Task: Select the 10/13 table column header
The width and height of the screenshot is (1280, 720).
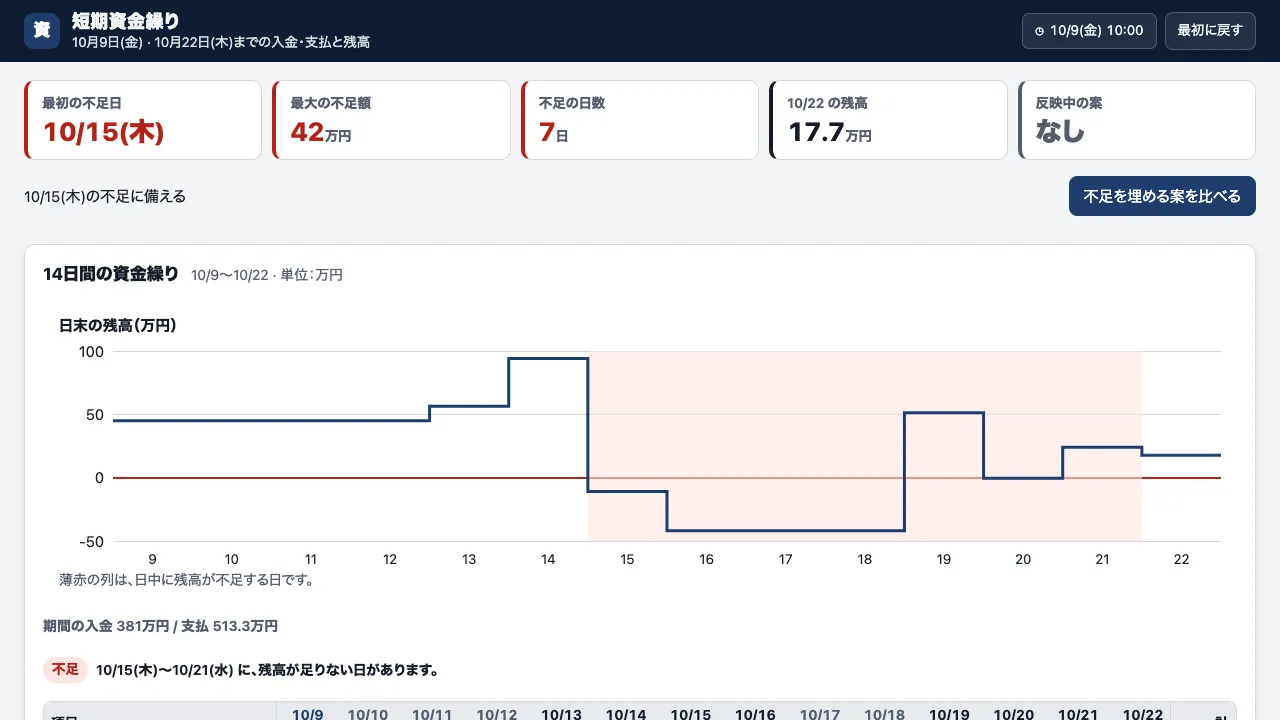Action: pos(562,714)
